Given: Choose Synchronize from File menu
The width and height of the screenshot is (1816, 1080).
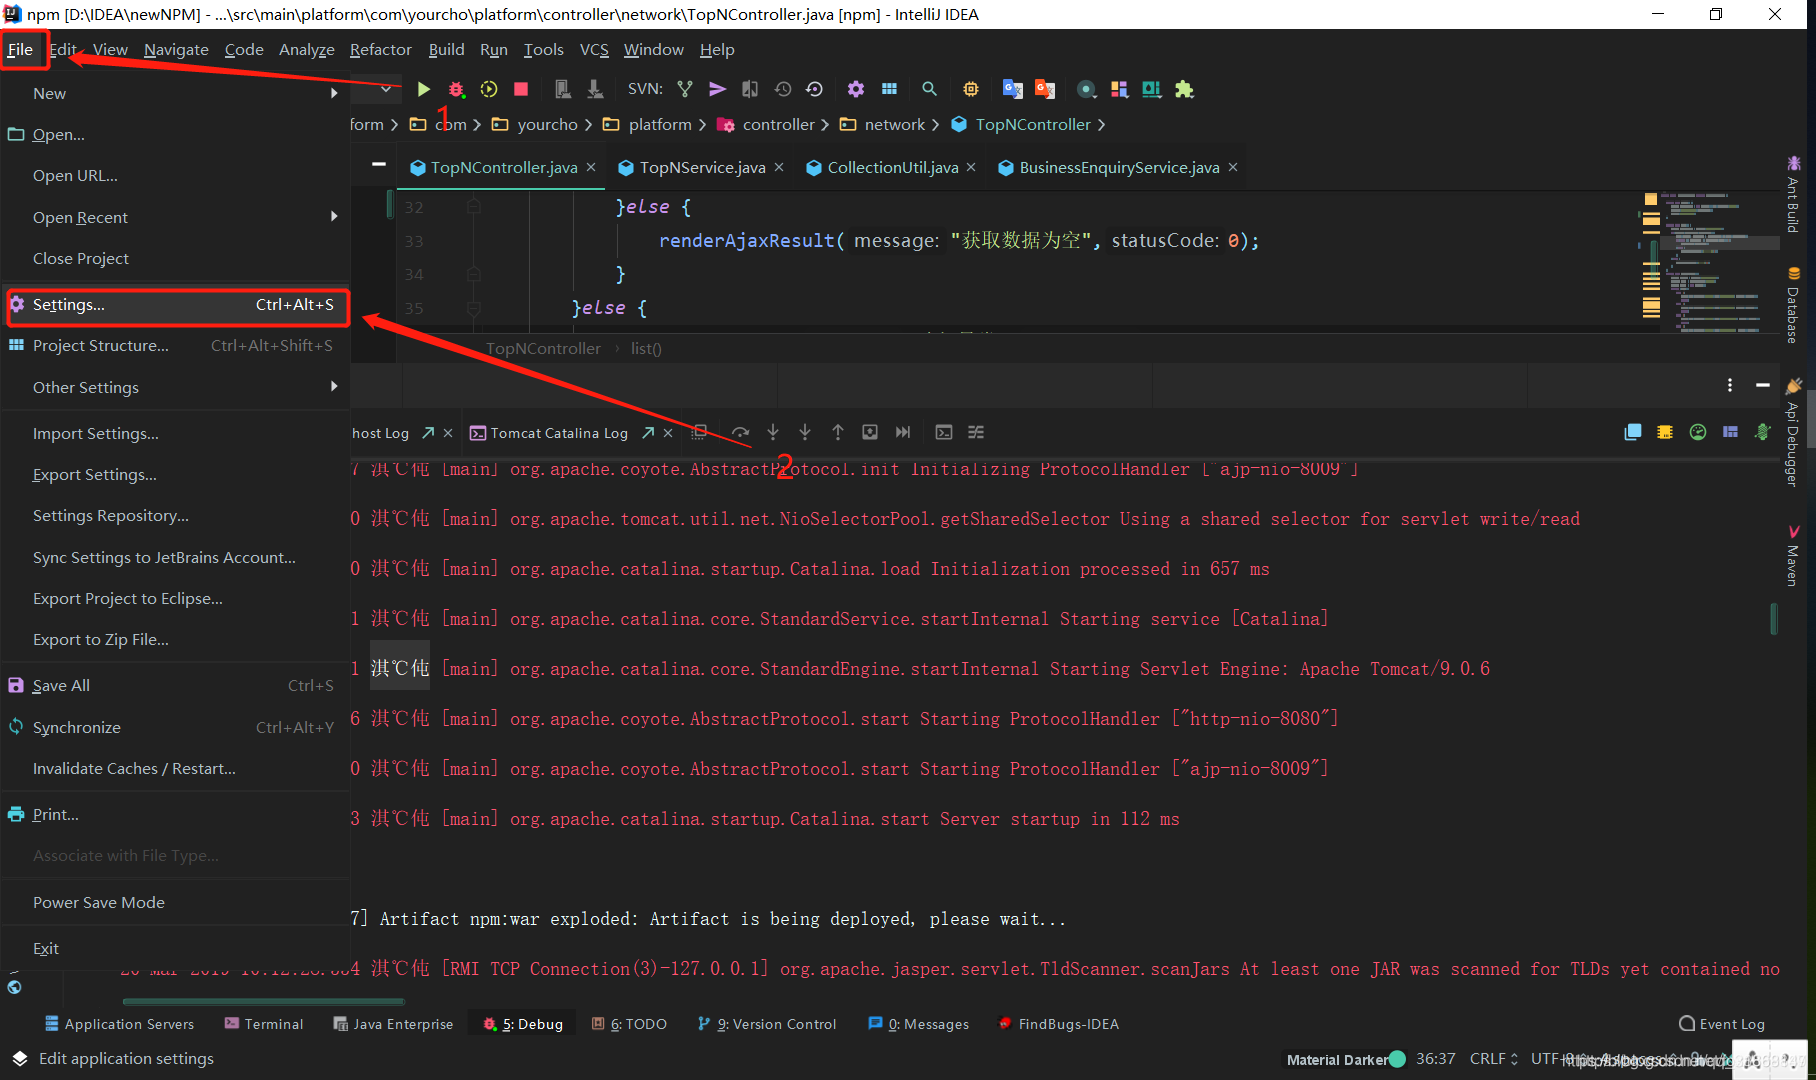Looking at the screenshot, I should [175, 727].
